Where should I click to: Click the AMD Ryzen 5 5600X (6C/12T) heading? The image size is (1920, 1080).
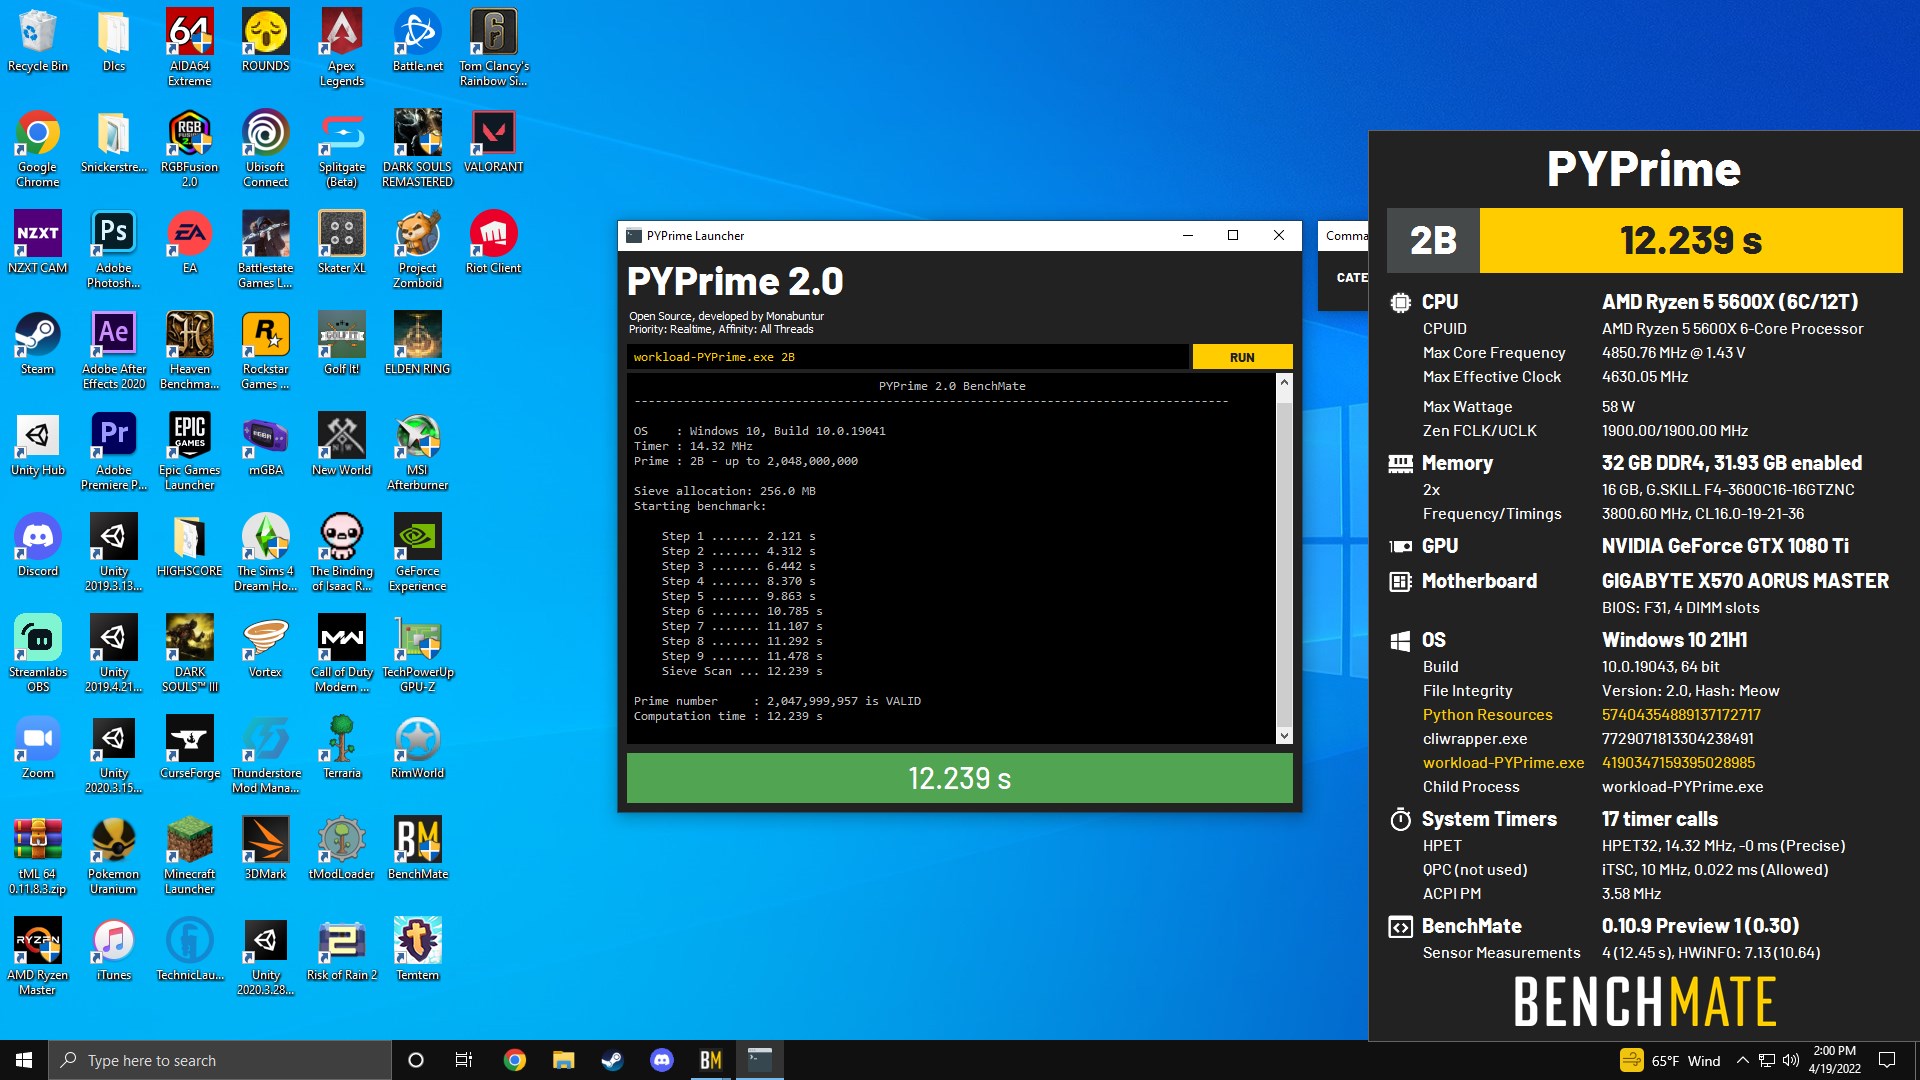pos(1730,302)
